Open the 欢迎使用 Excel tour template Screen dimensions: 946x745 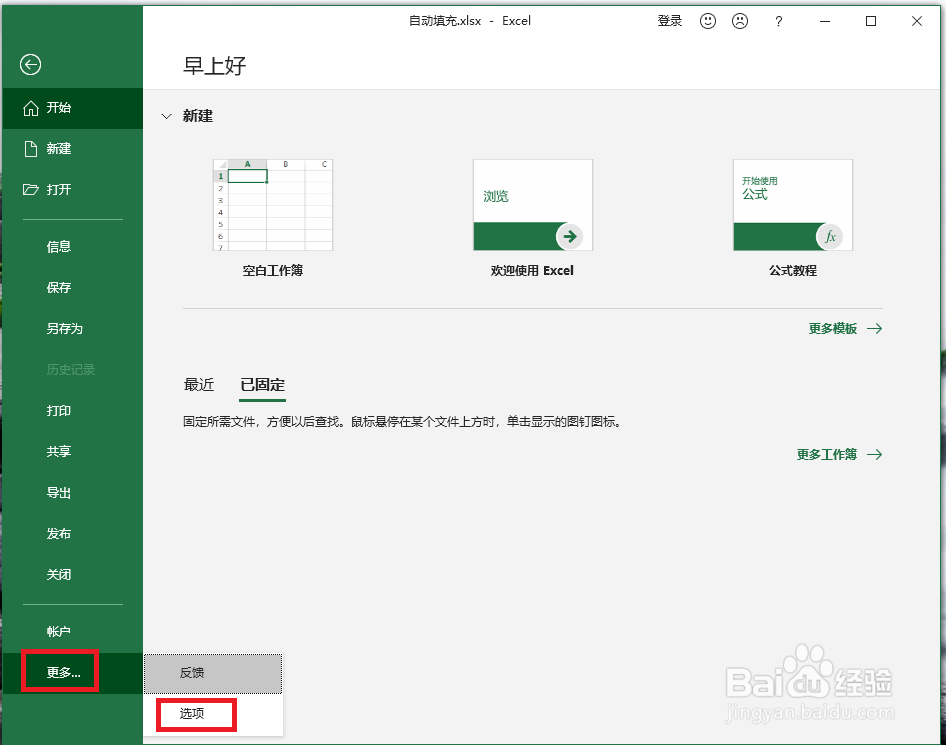[x=533, y=205]
